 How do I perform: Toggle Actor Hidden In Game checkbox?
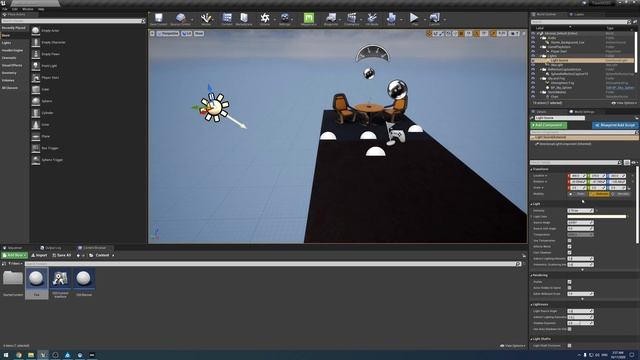point(569,288)
